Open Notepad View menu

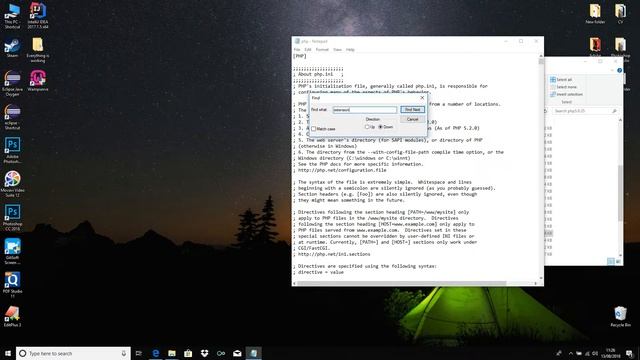[337, 49]
